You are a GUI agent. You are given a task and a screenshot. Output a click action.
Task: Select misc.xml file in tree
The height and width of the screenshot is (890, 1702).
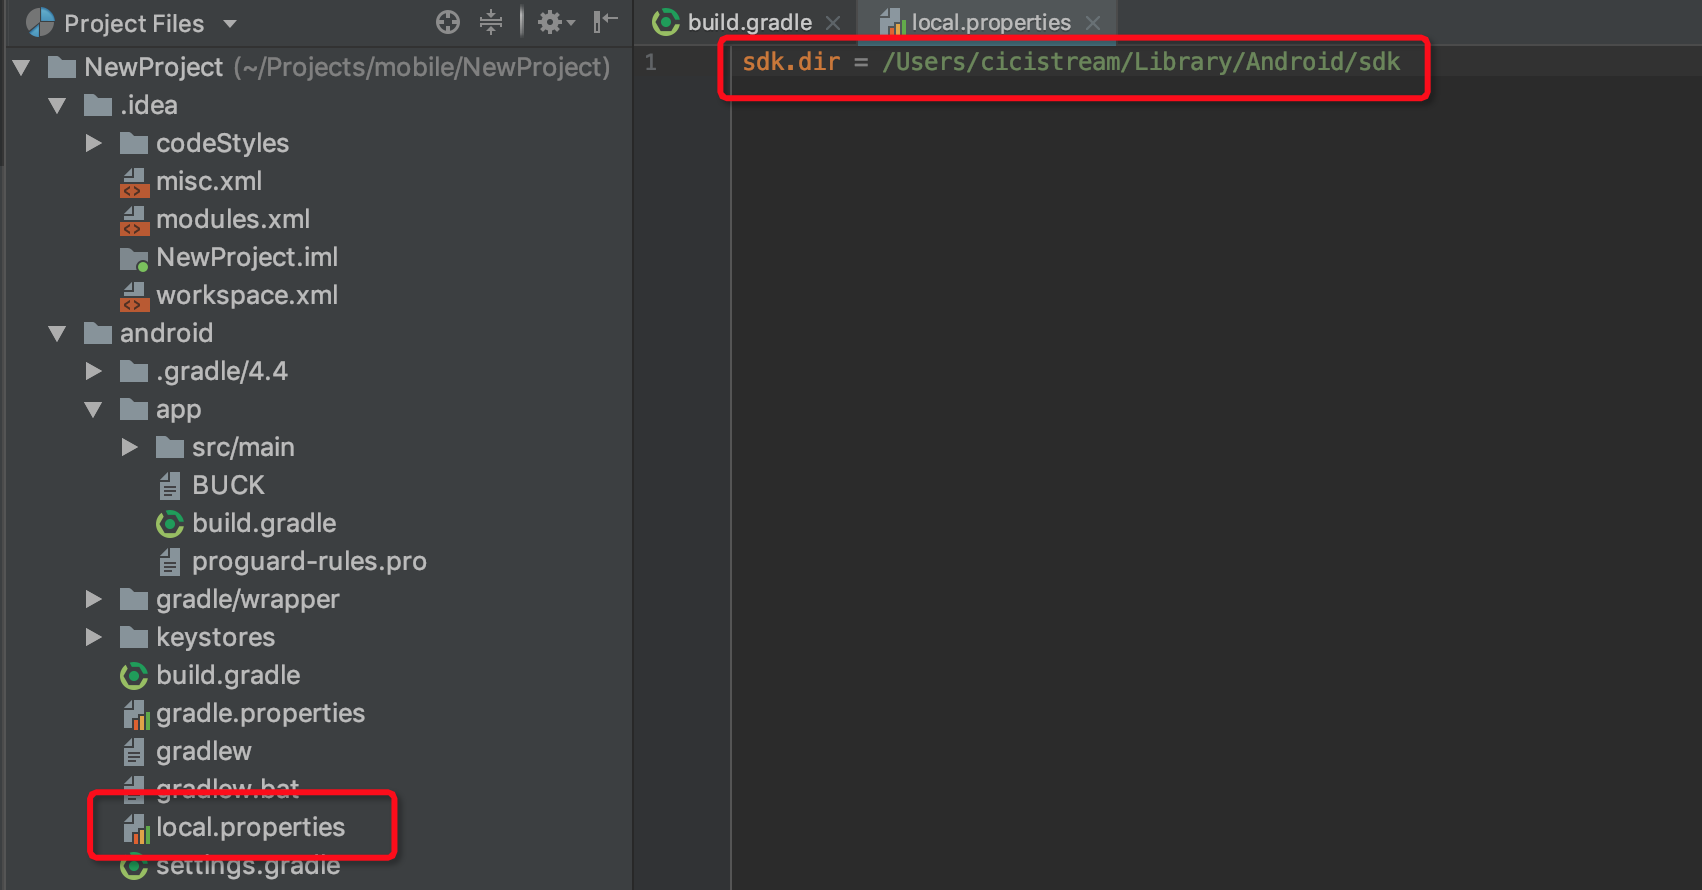pyautogui.click(x=208, y=181)
